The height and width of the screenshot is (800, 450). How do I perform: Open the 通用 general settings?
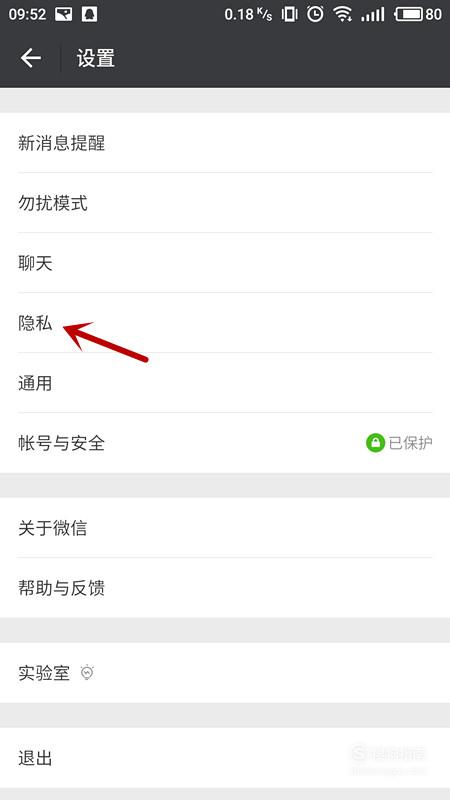click(x=225, y=383)
